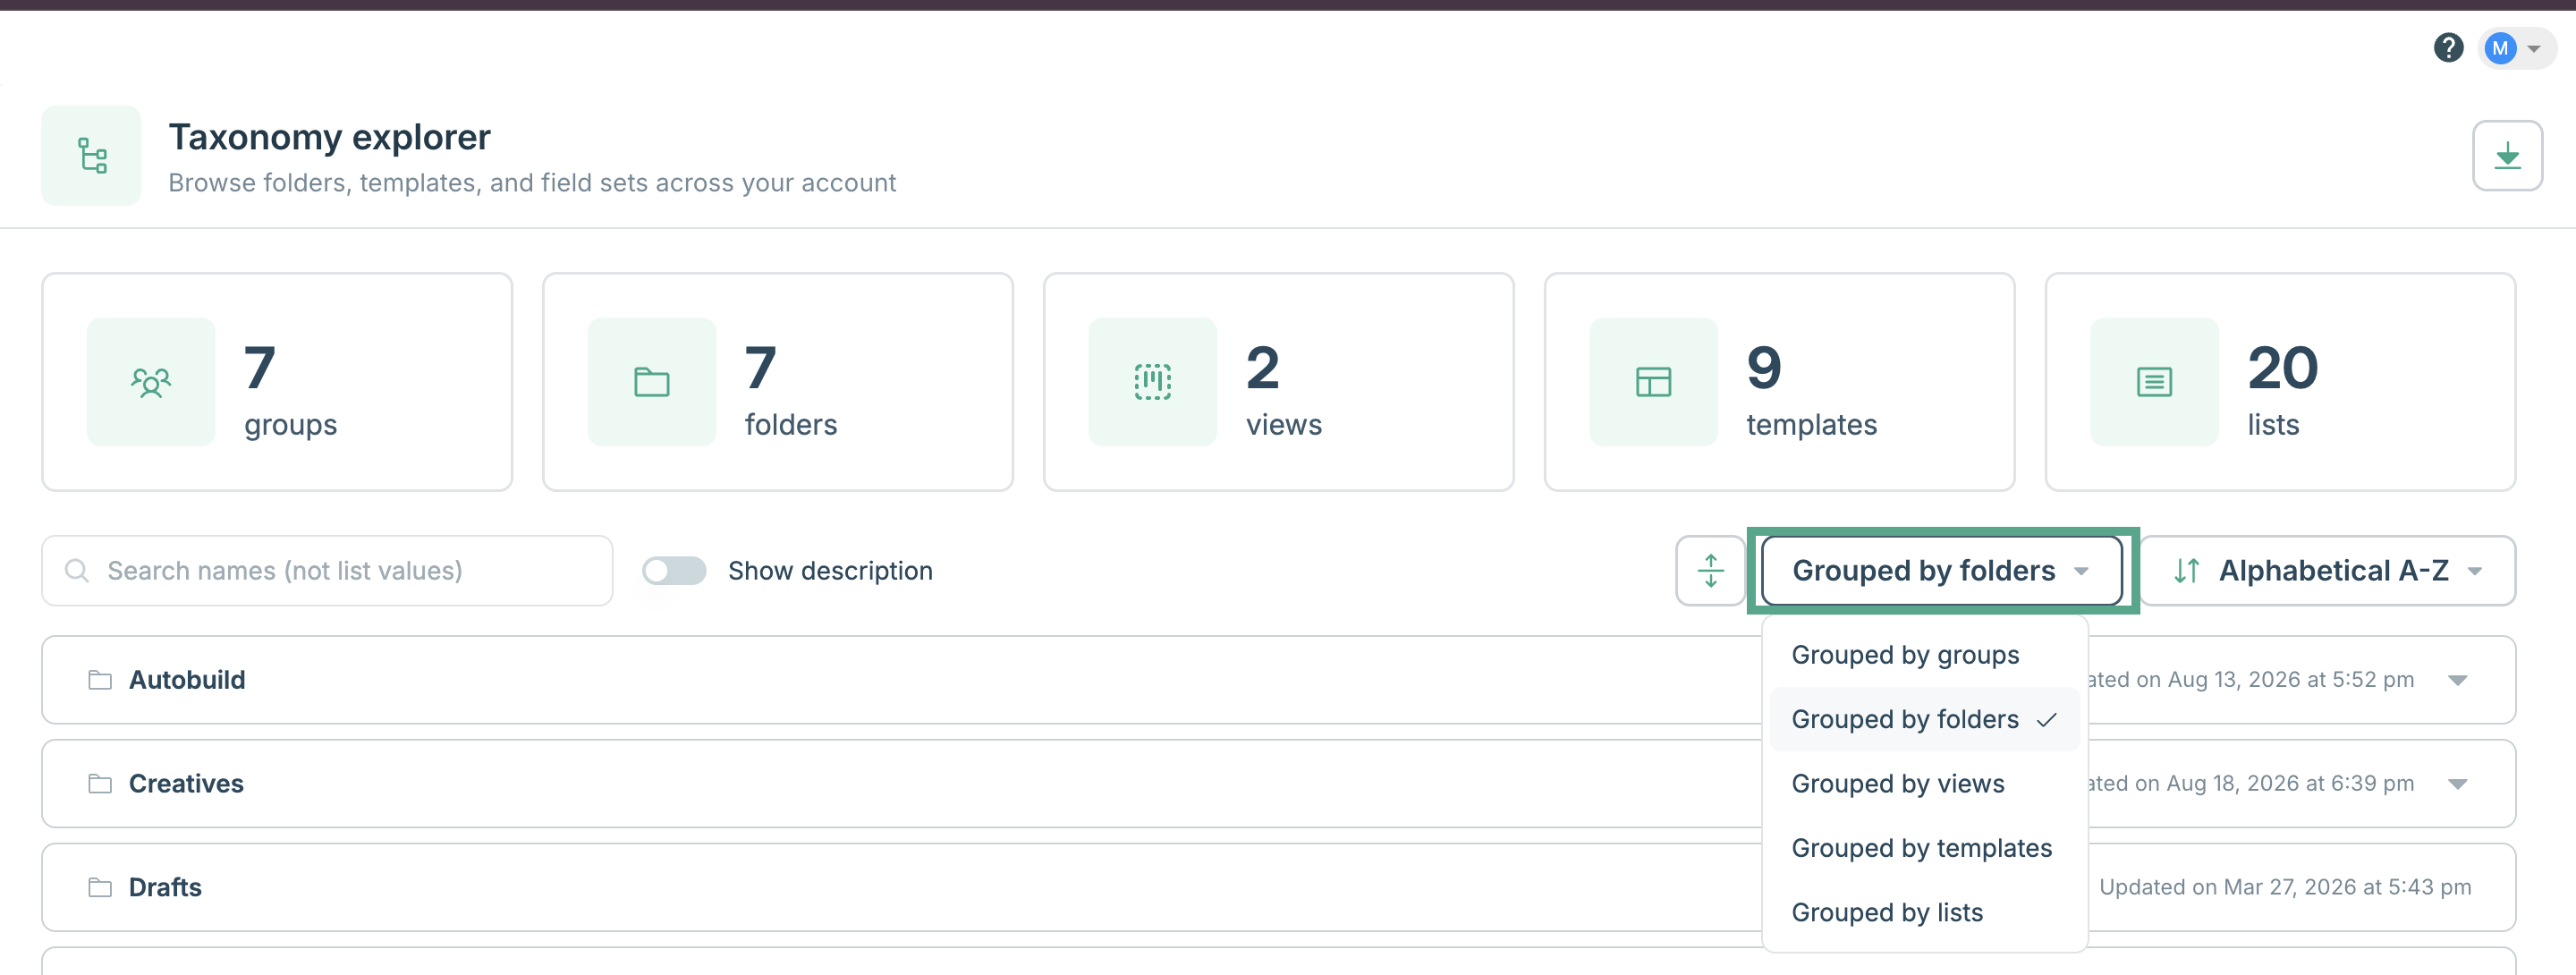Open the Autobuild folder name
2576x975 pixels.
coord(187,680)
